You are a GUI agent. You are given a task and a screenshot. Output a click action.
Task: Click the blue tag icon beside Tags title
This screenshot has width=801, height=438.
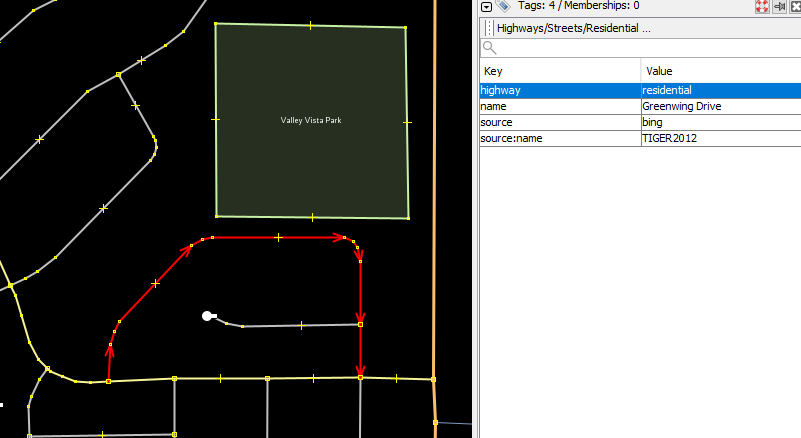(x=503, y=6)
